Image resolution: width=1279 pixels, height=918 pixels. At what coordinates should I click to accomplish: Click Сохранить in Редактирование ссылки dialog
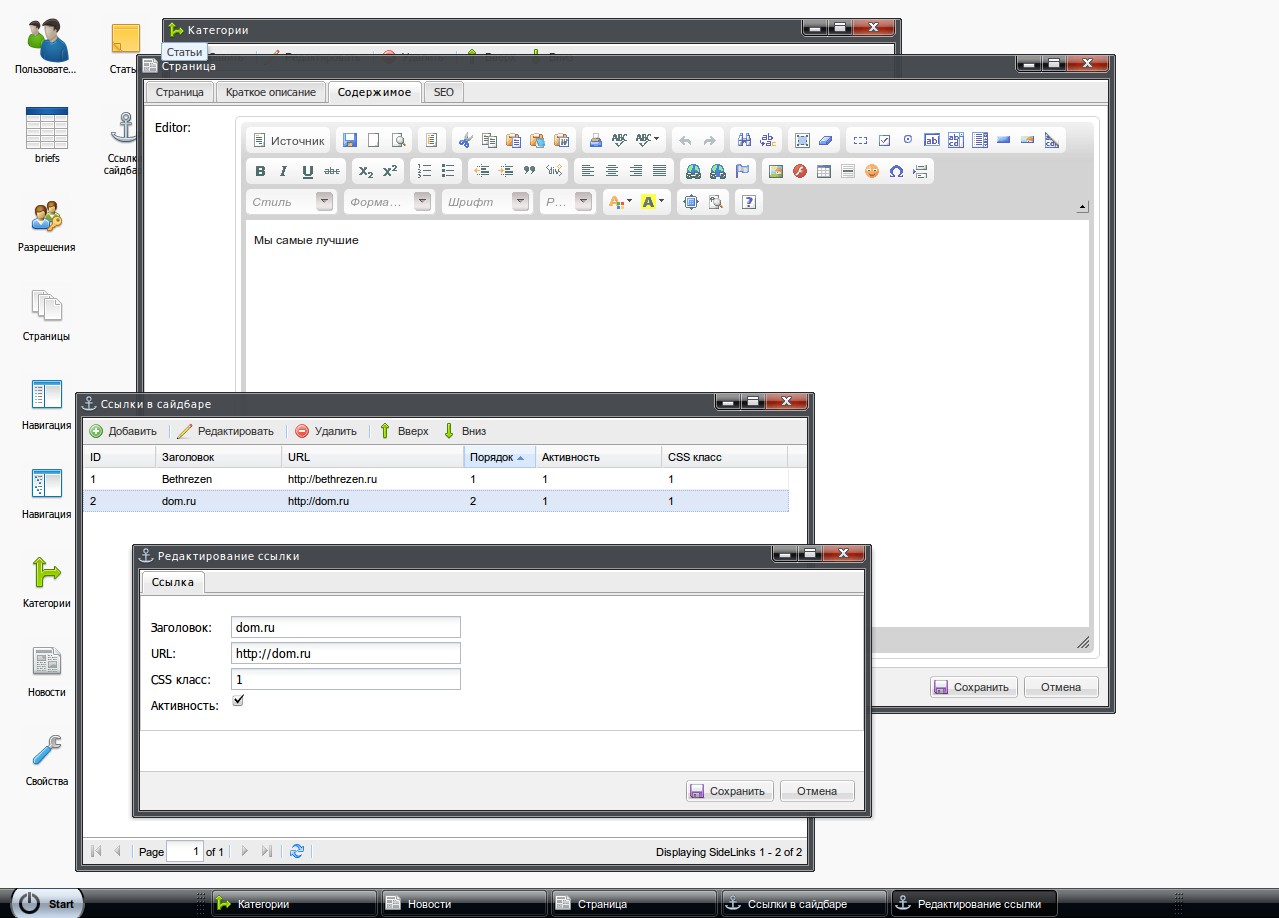click(x=730, y=791)
